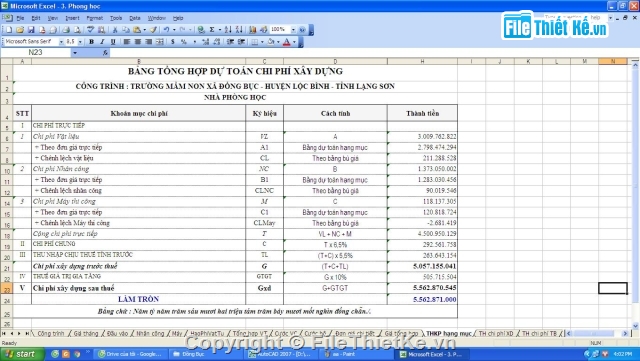
Task: Switch to AutoCAD 2007 taskbar button
Action: pos(282,354)
